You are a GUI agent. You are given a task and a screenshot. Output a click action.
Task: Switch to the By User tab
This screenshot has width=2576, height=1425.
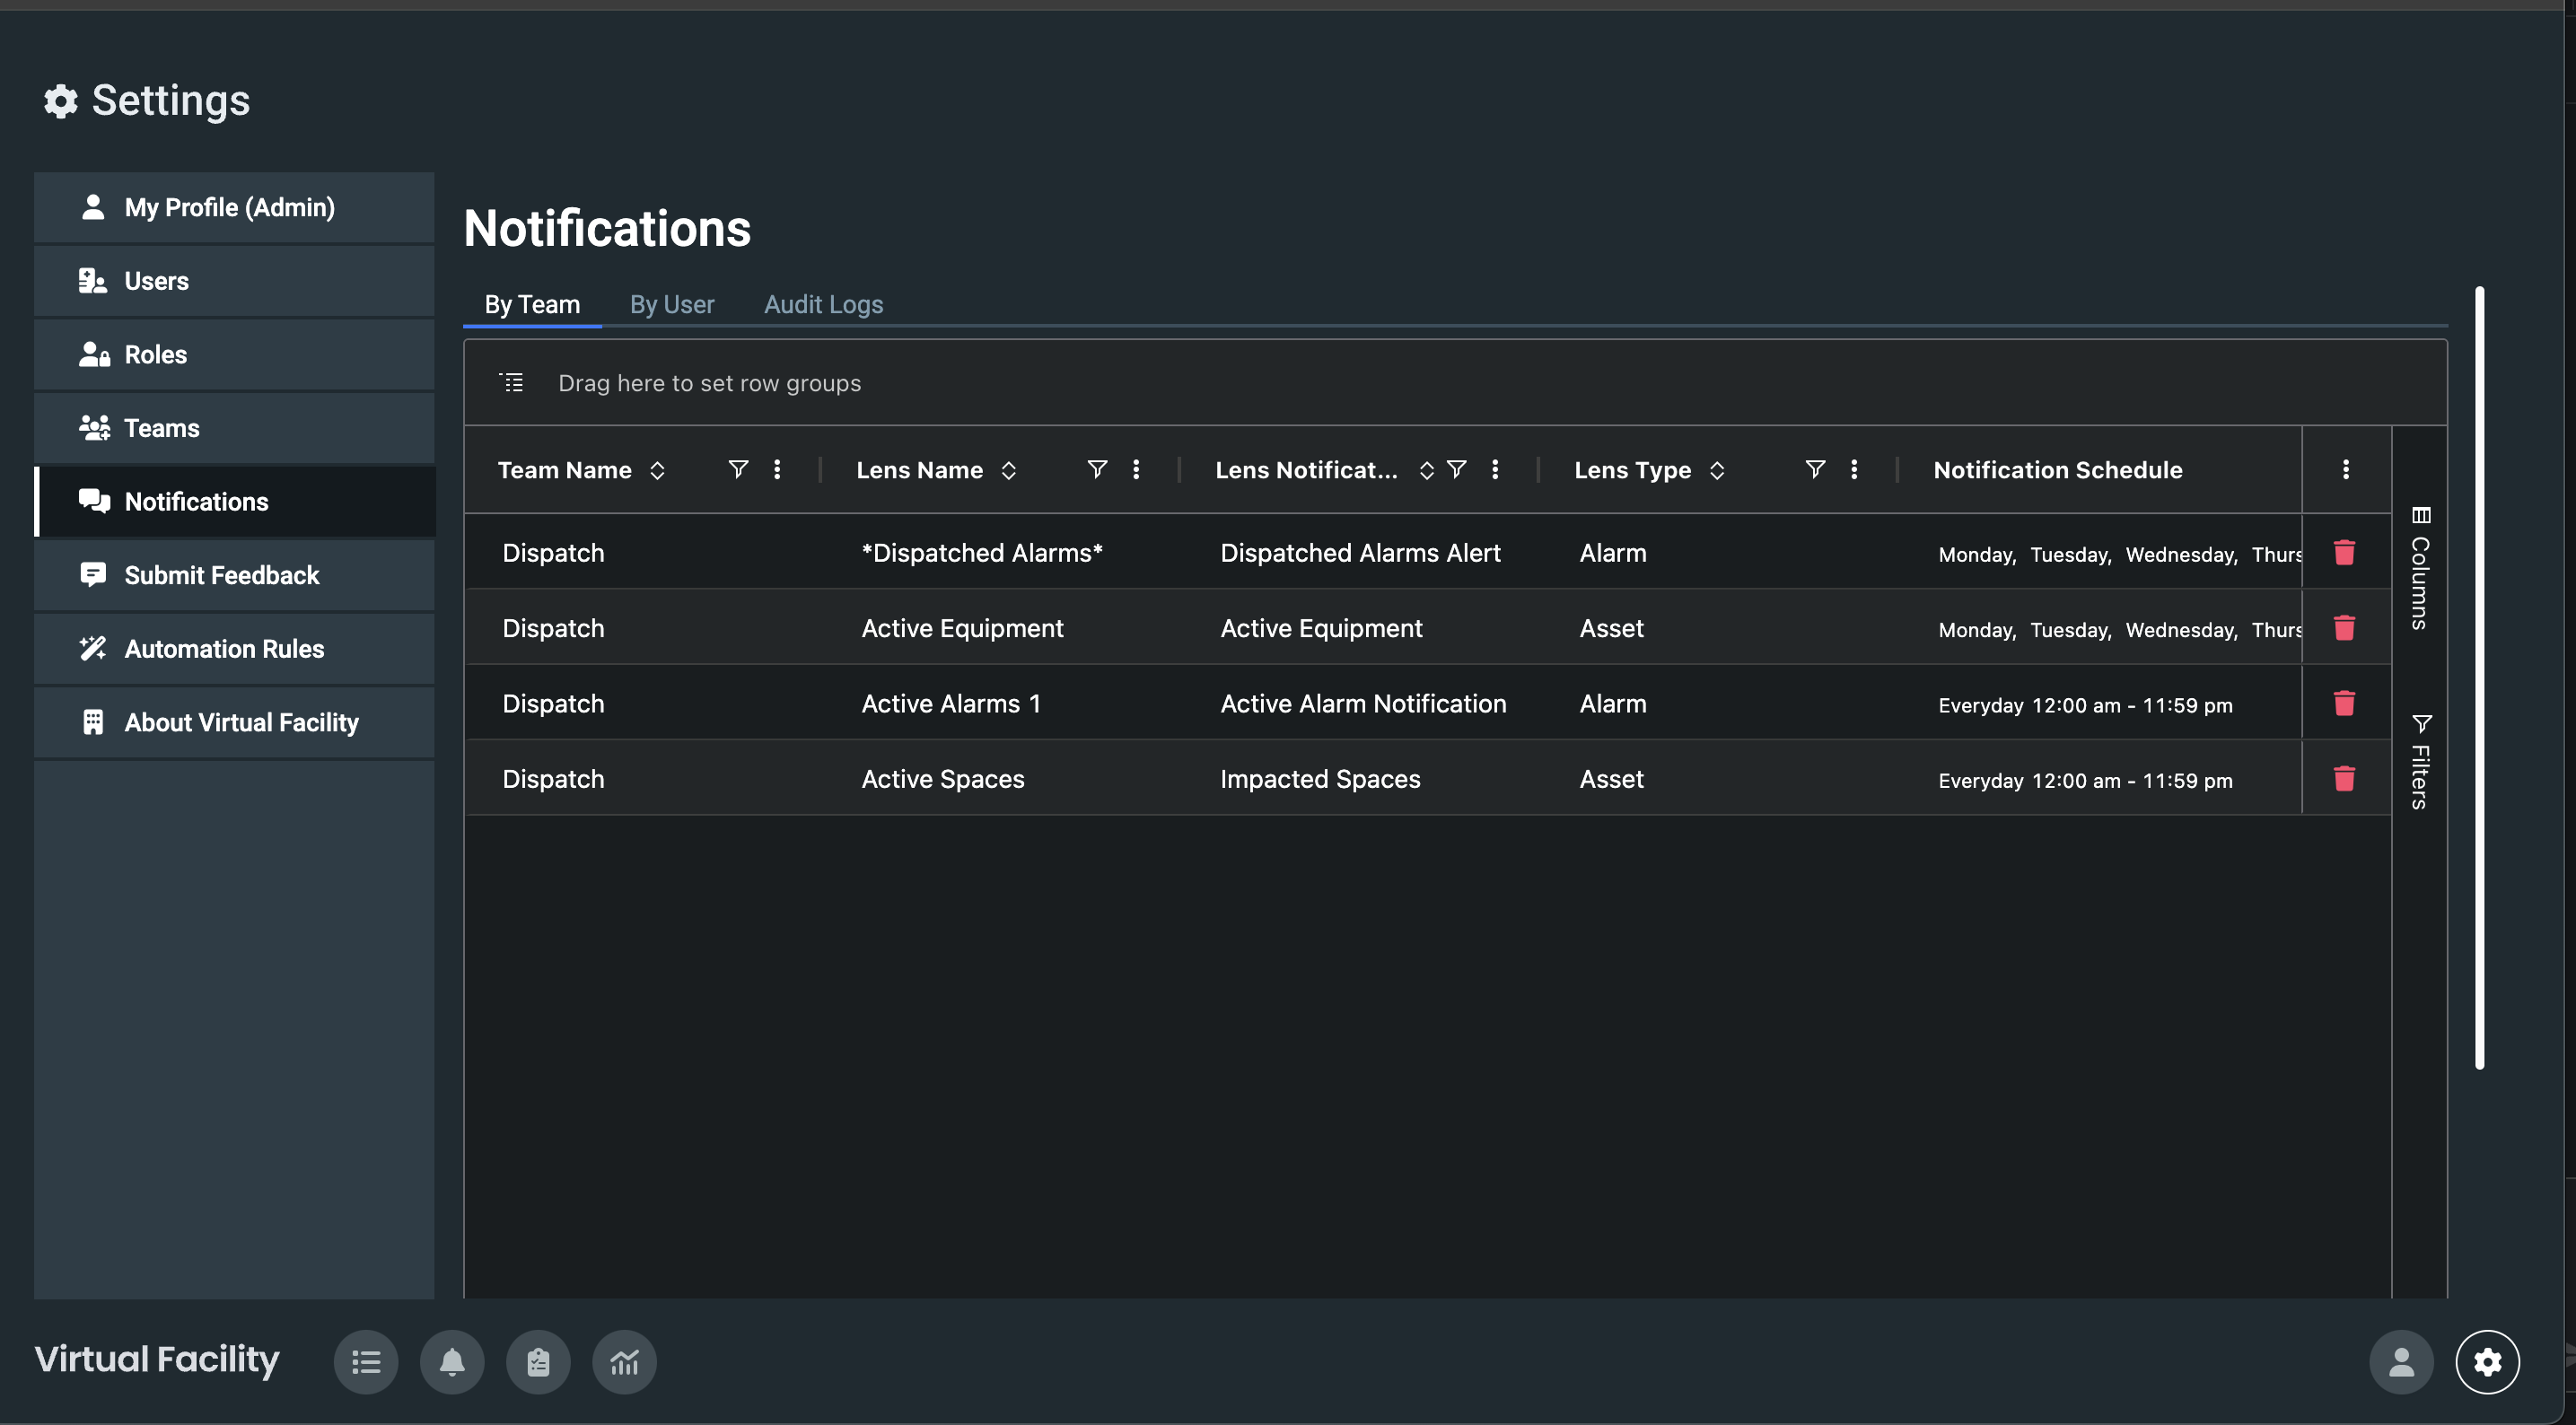(x=671, y=304)
